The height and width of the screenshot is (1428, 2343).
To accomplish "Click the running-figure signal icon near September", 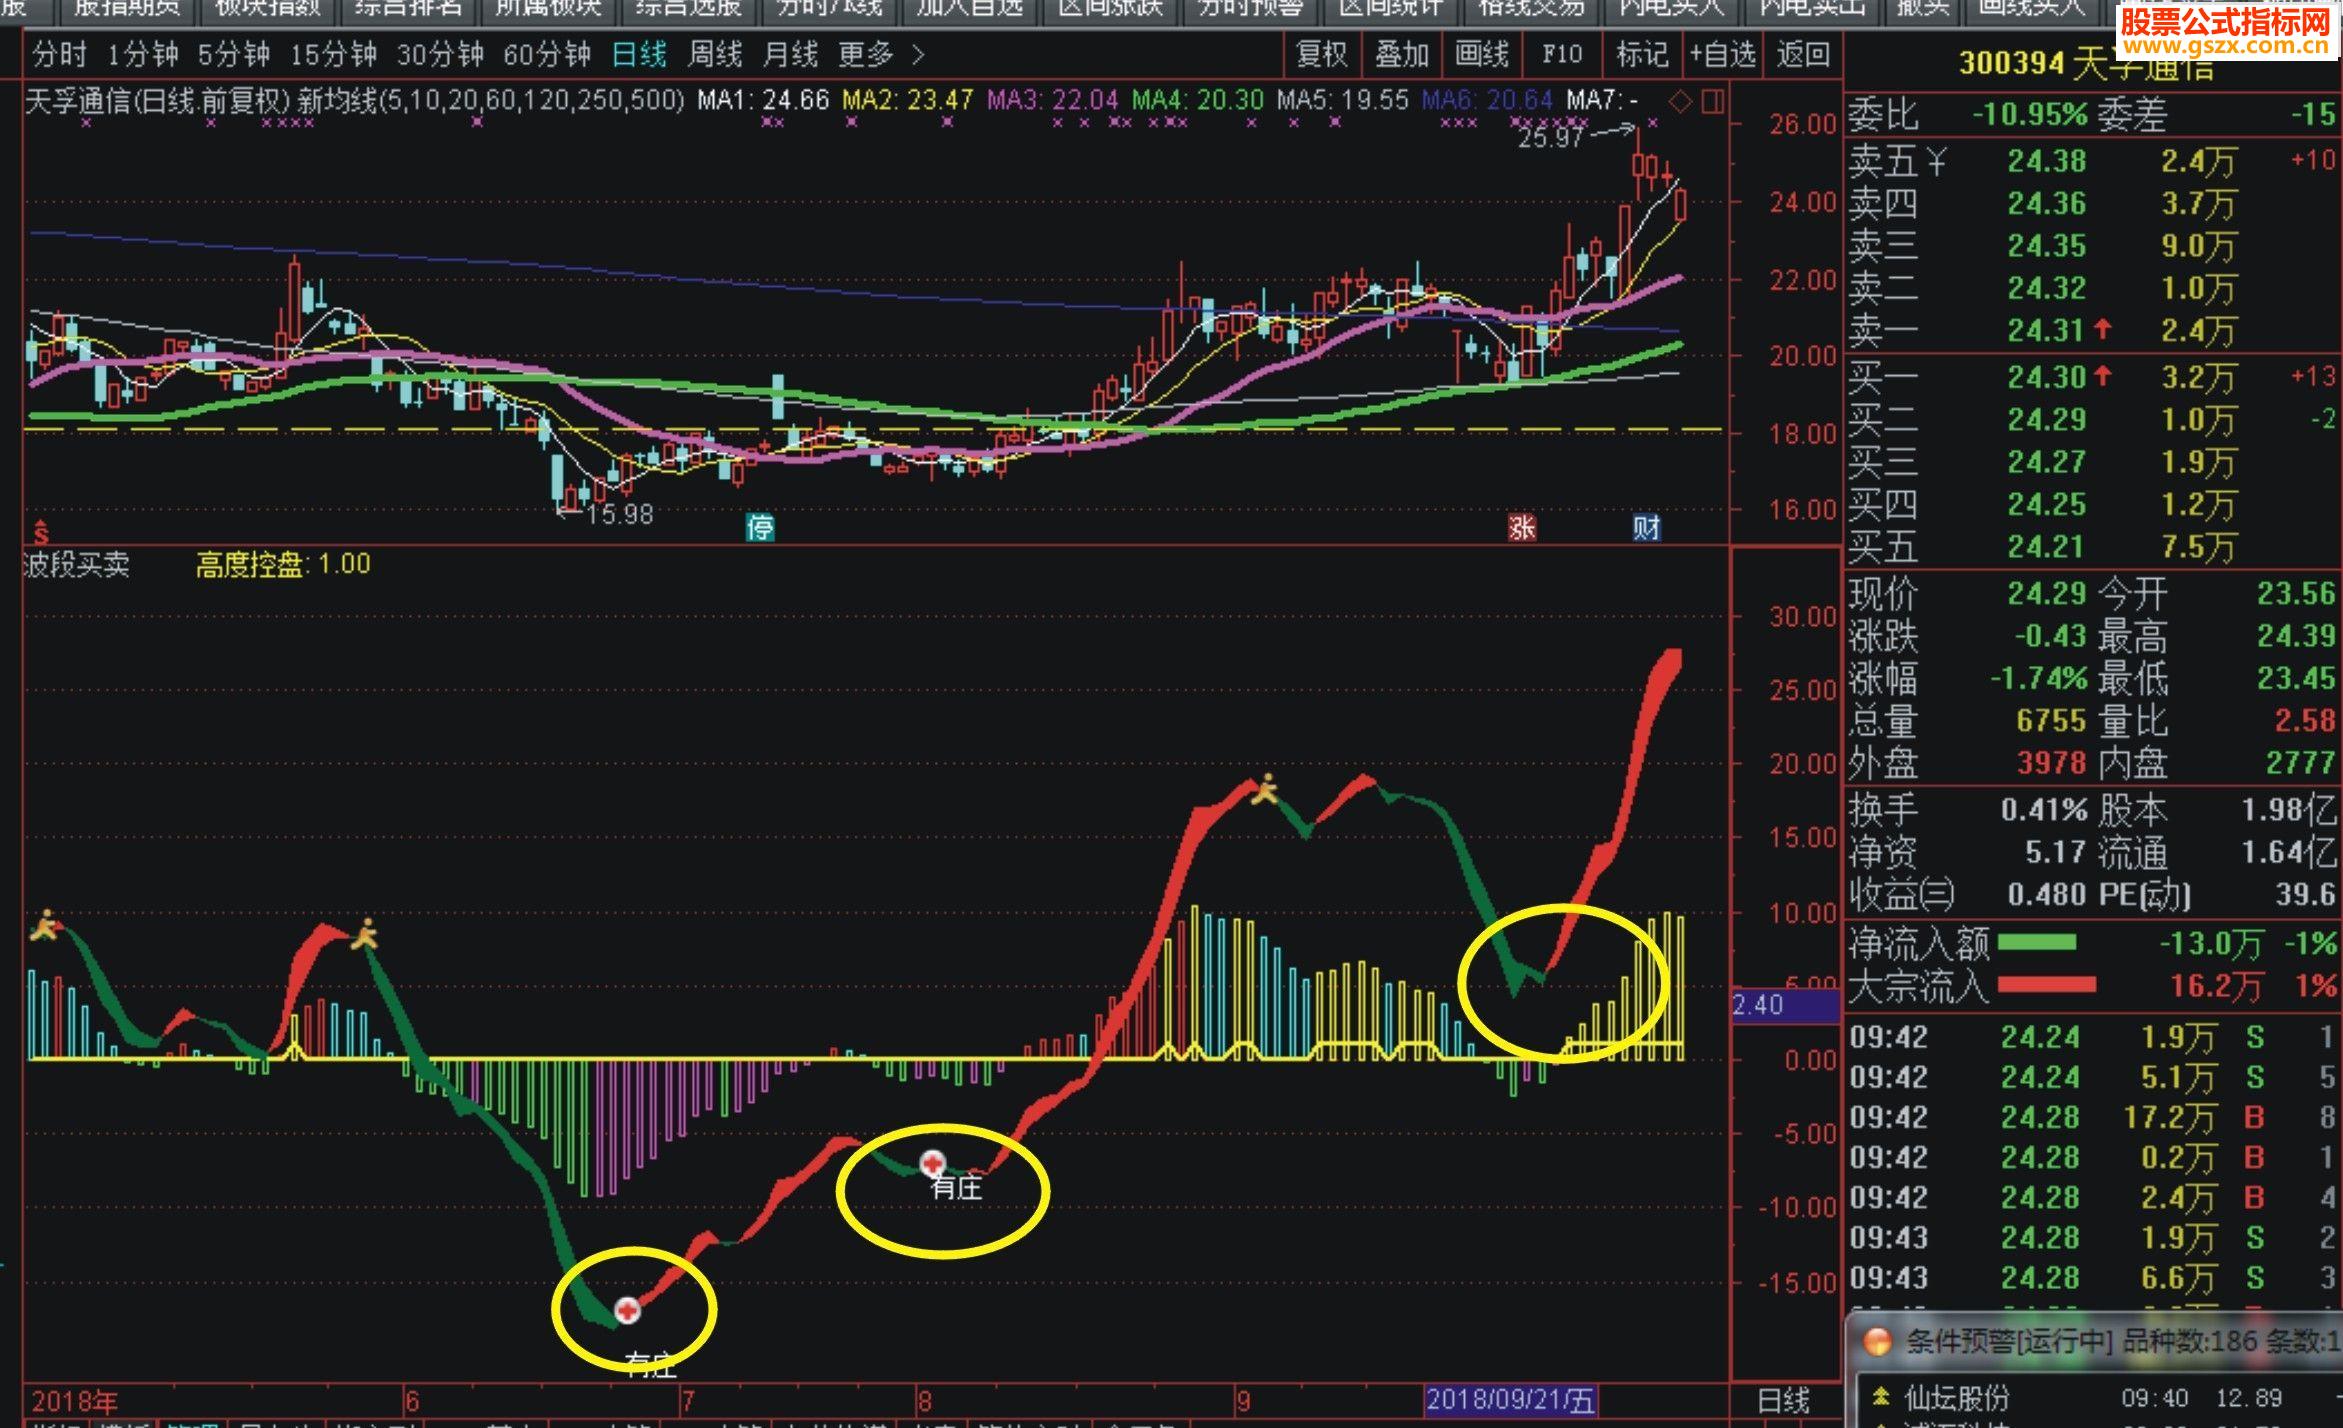I will (x=1265, y=790).
